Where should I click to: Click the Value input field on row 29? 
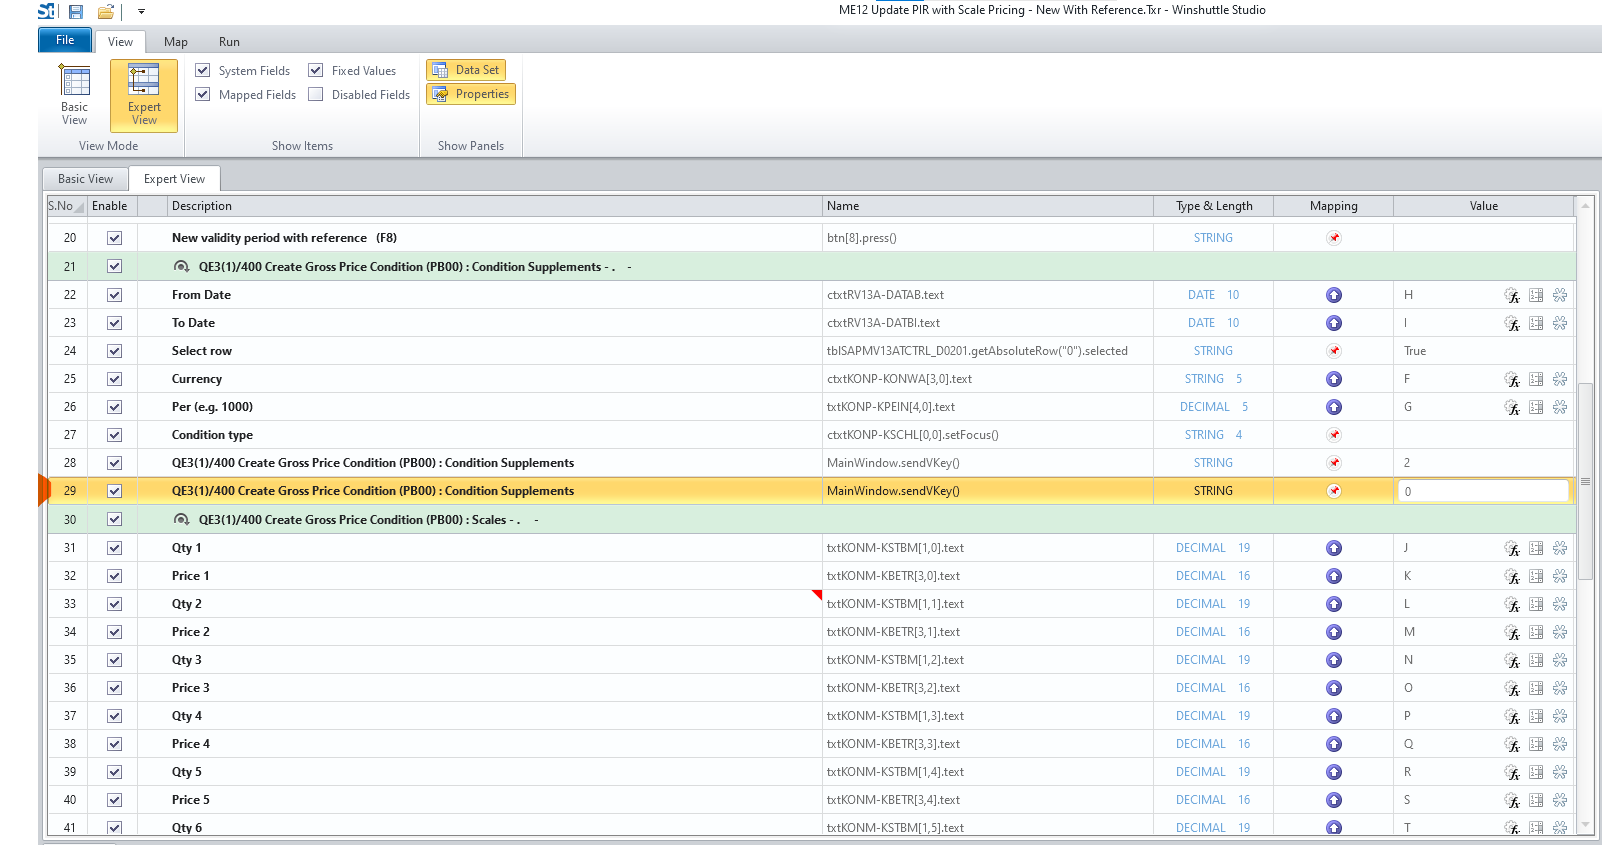pyautogui.click(x=1482, y=491)
